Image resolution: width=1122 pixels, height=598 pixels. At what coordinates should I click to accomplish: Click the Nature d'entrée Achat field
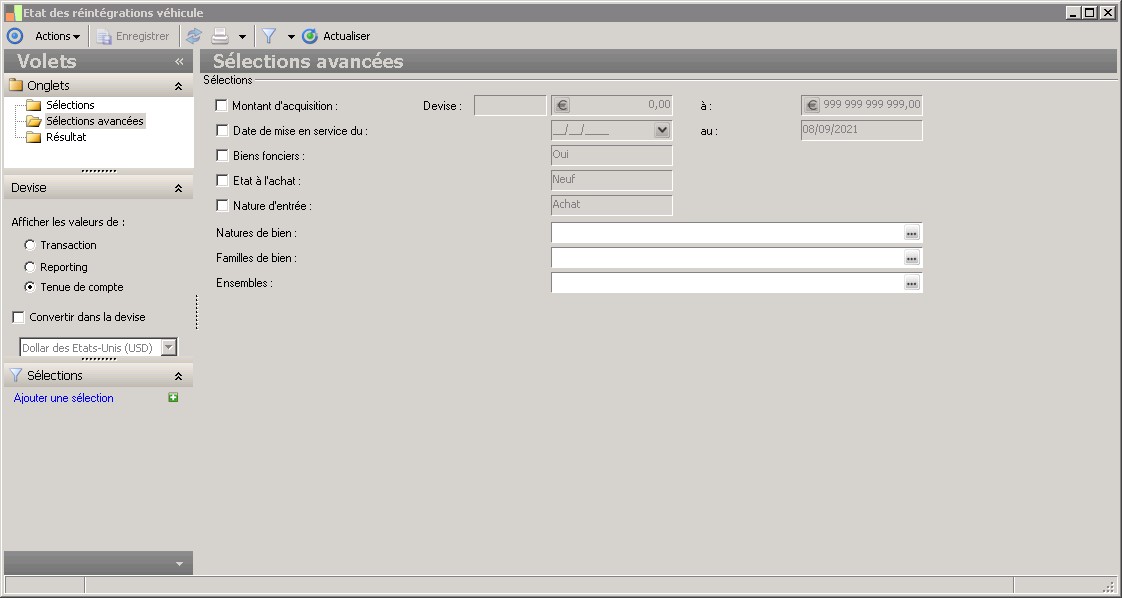point(612,205)
